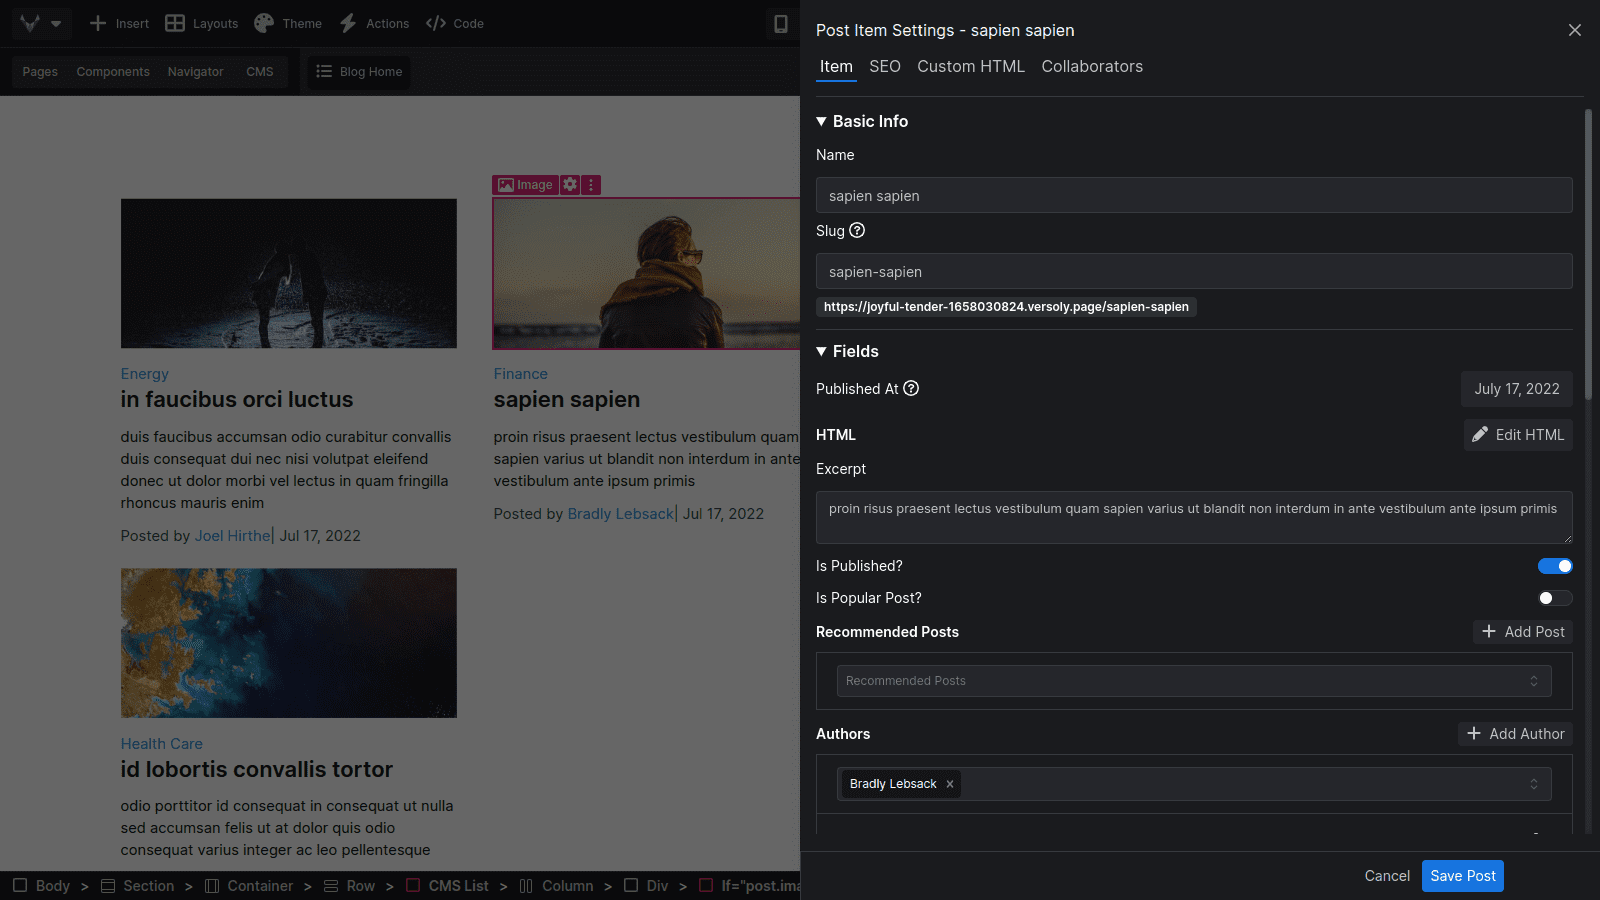Screen dimensions: 1600x900
Task: Open the Theme palette icon
Action: pos(264,23)
